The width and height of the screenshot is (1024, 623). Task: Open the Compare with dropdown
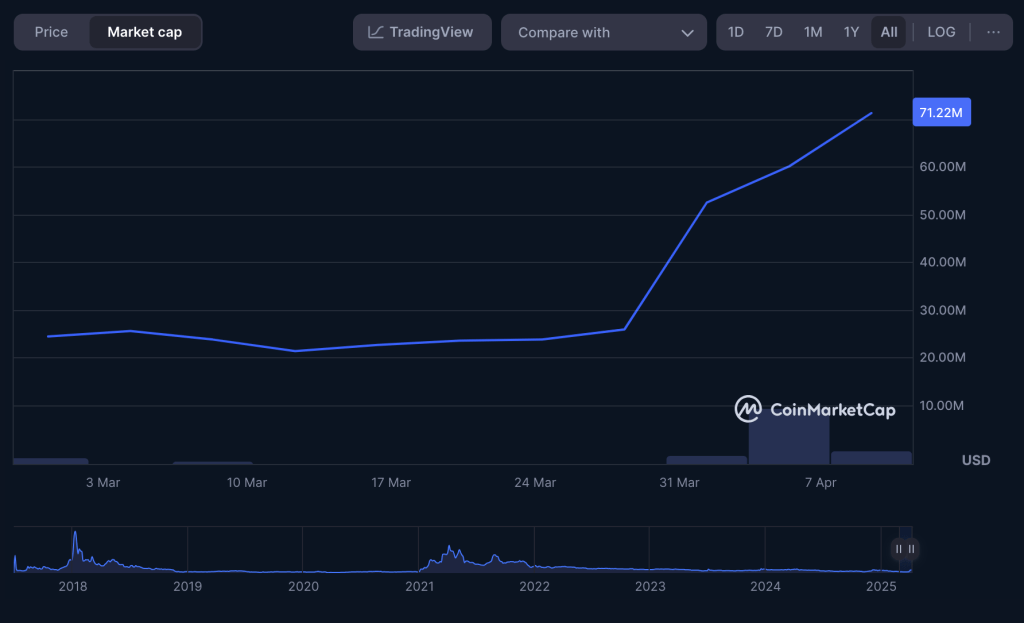tap(604, 31)
